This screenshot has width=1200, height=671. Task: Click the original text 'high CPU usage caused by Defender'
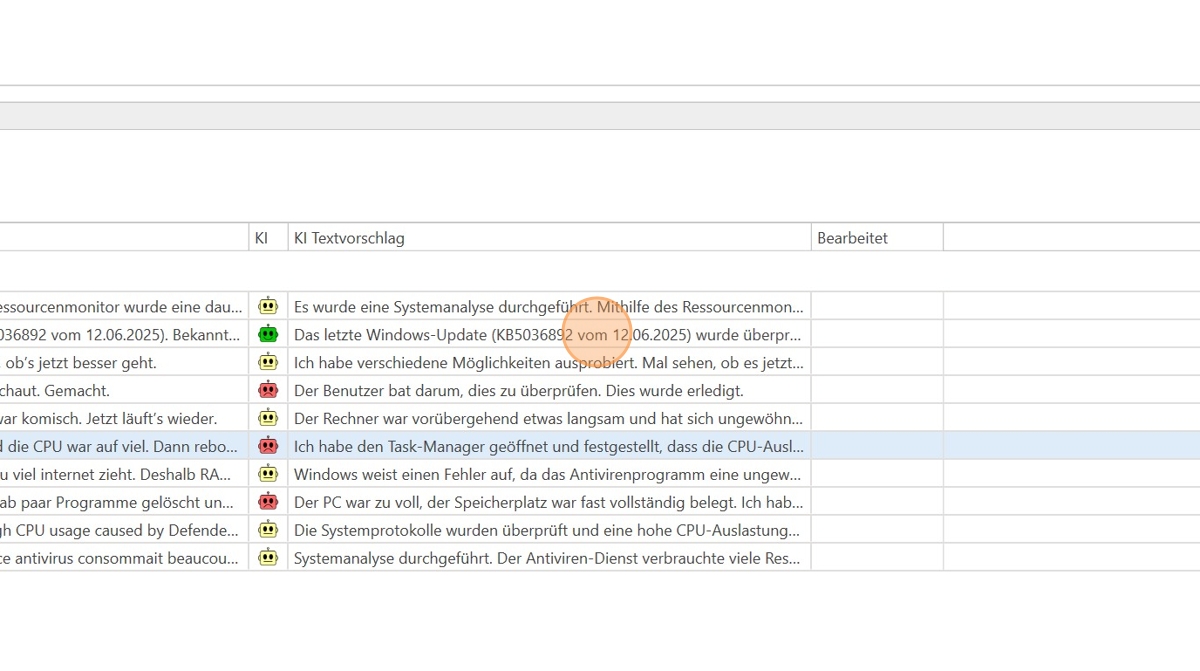[120, 530]
